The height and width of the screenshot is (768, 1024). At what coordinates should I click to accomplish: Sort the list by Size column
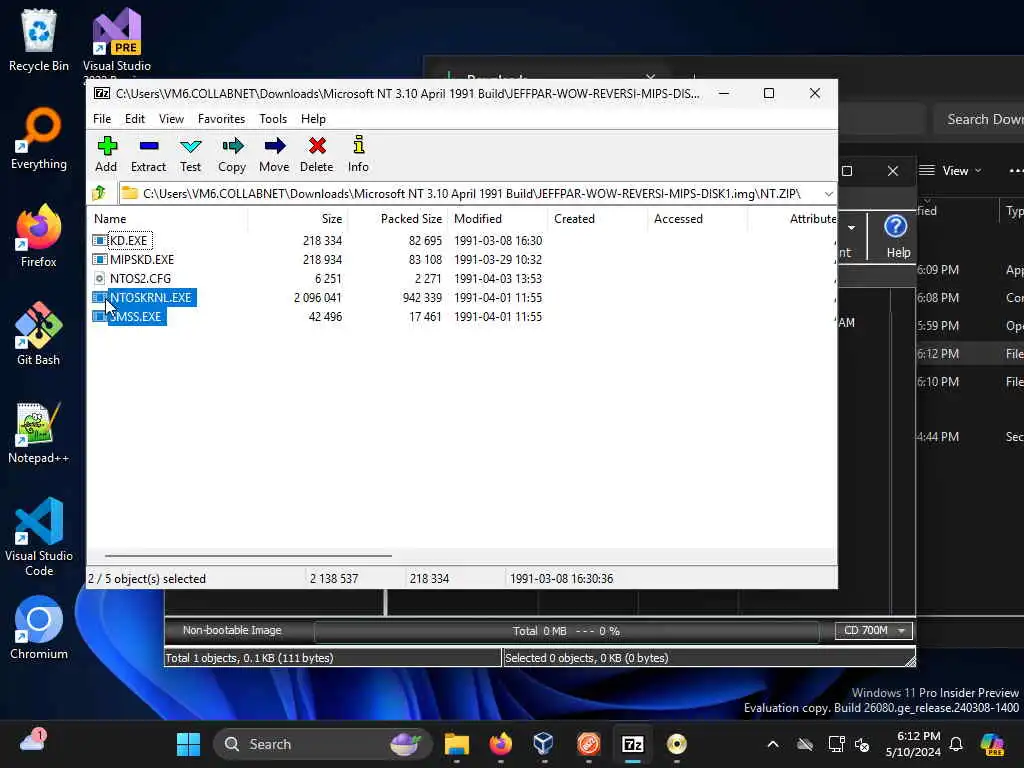298,219
